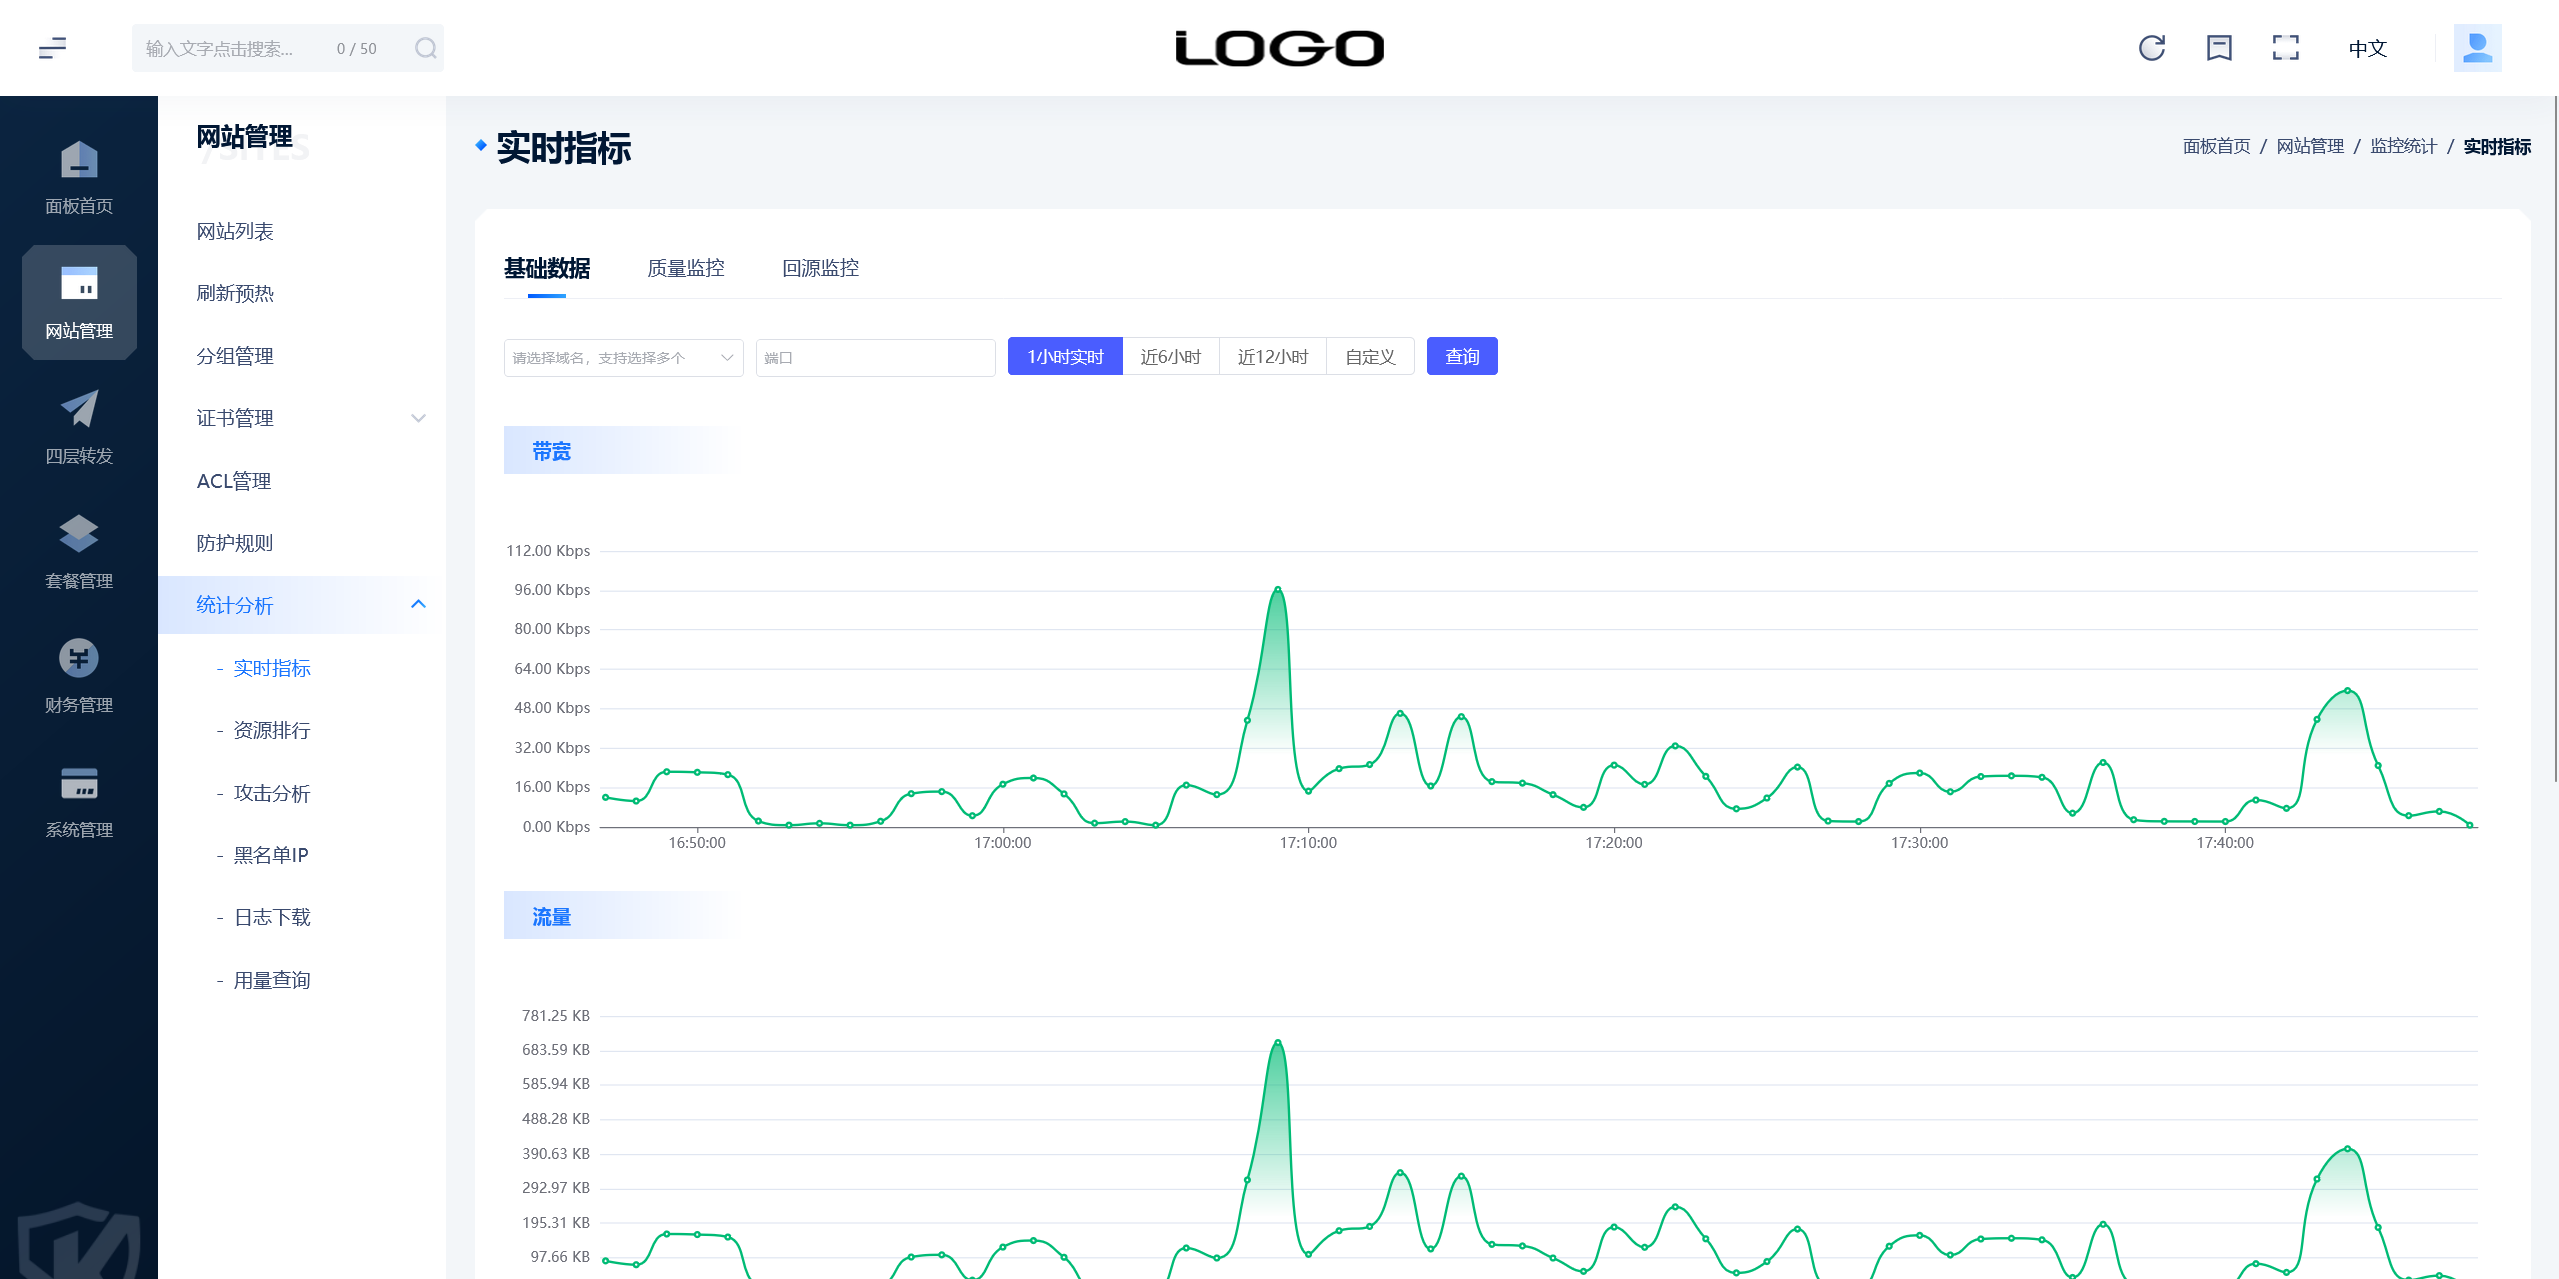Expand 证书管理 submenu chevron
2559x1279 pixels.
(x=418, y=418)
